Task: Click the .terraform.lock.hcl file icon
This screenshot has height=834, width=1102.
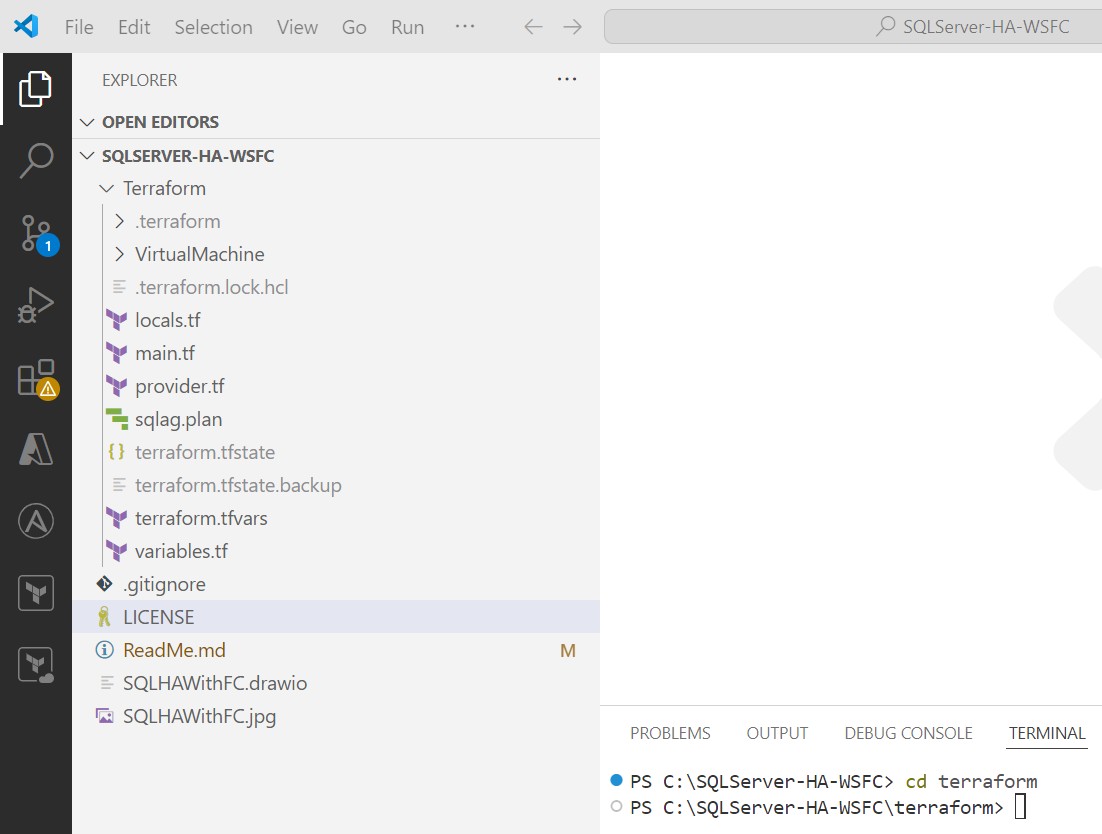Action: (x=119, y=287)
